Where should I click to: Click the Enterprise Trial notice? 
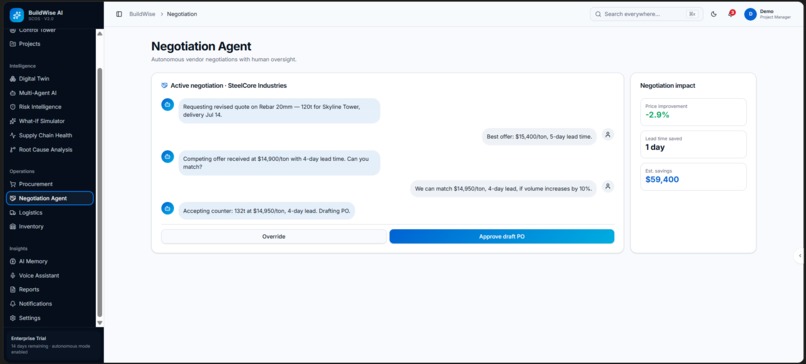(53, 345)
